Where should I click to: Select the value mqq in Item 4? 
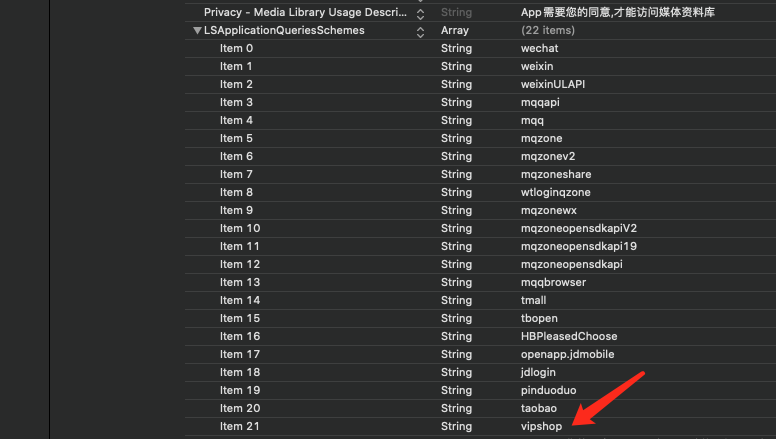(532, 121)
